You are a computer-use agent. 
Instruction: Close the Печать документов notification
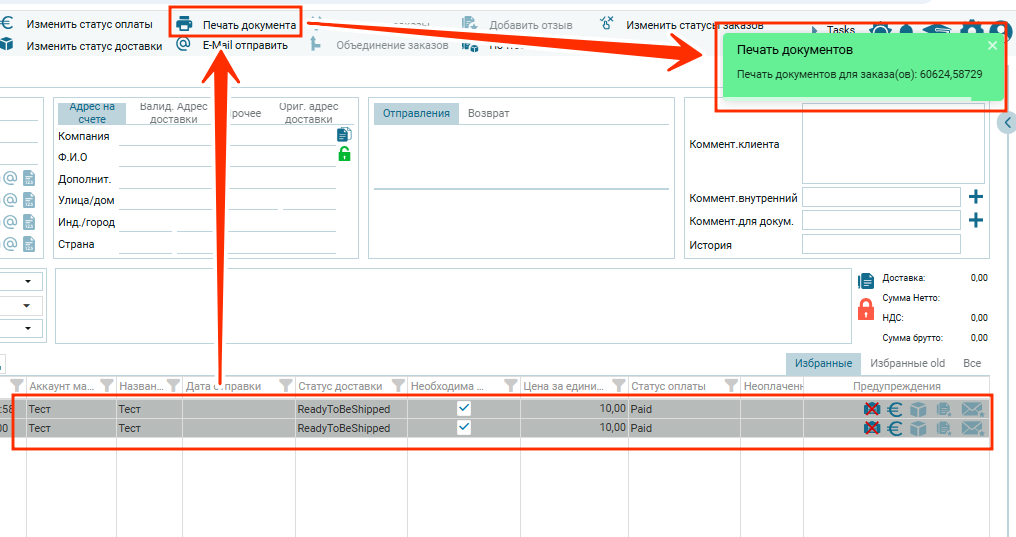coord(992,45)
